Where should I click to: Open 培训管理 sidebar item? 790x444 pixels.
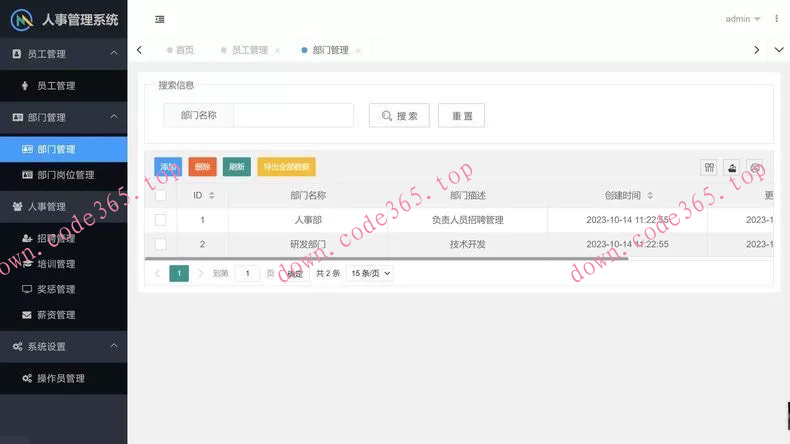pos(63,264)
